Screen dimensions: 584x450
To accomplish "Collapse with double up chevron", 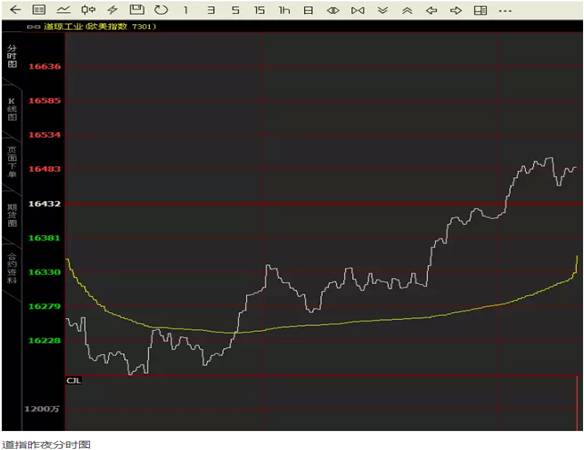I will [407, 10].
